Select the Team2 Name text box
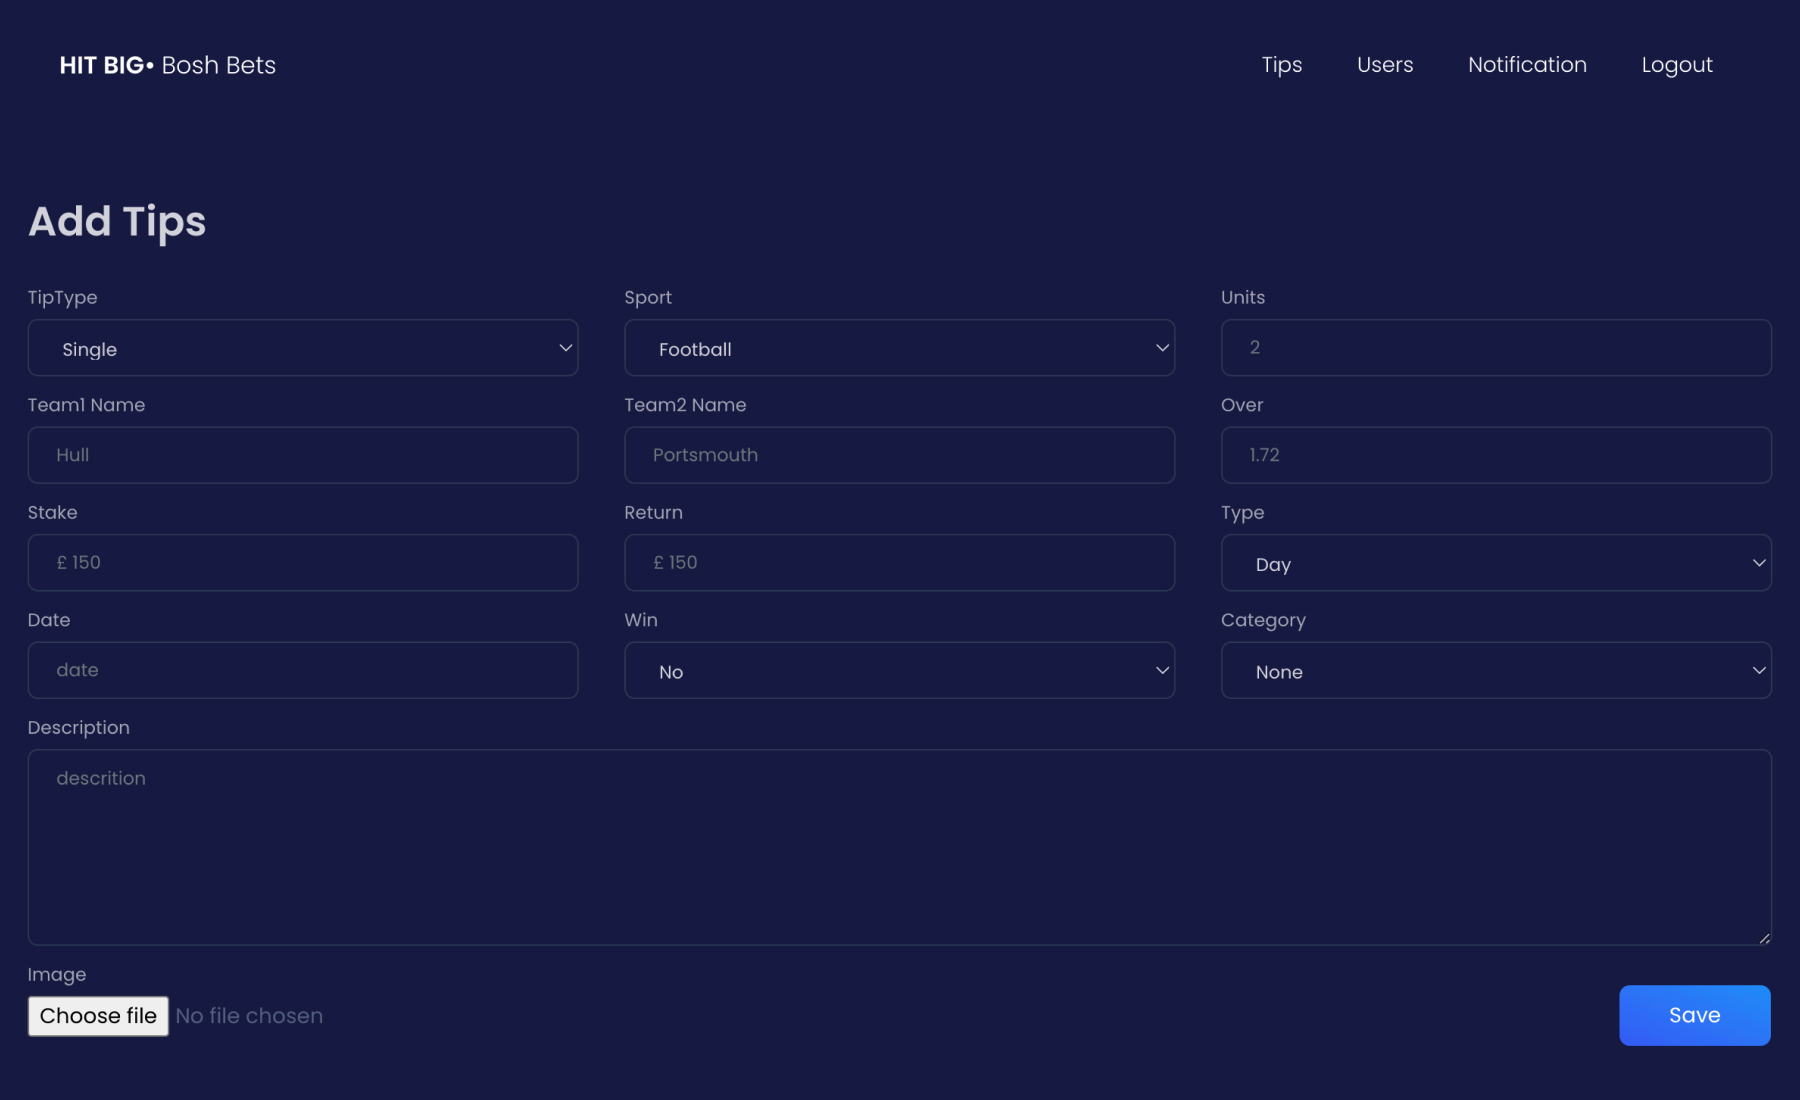This screenshot has width=1800, height=1100. tap(898, 455)
